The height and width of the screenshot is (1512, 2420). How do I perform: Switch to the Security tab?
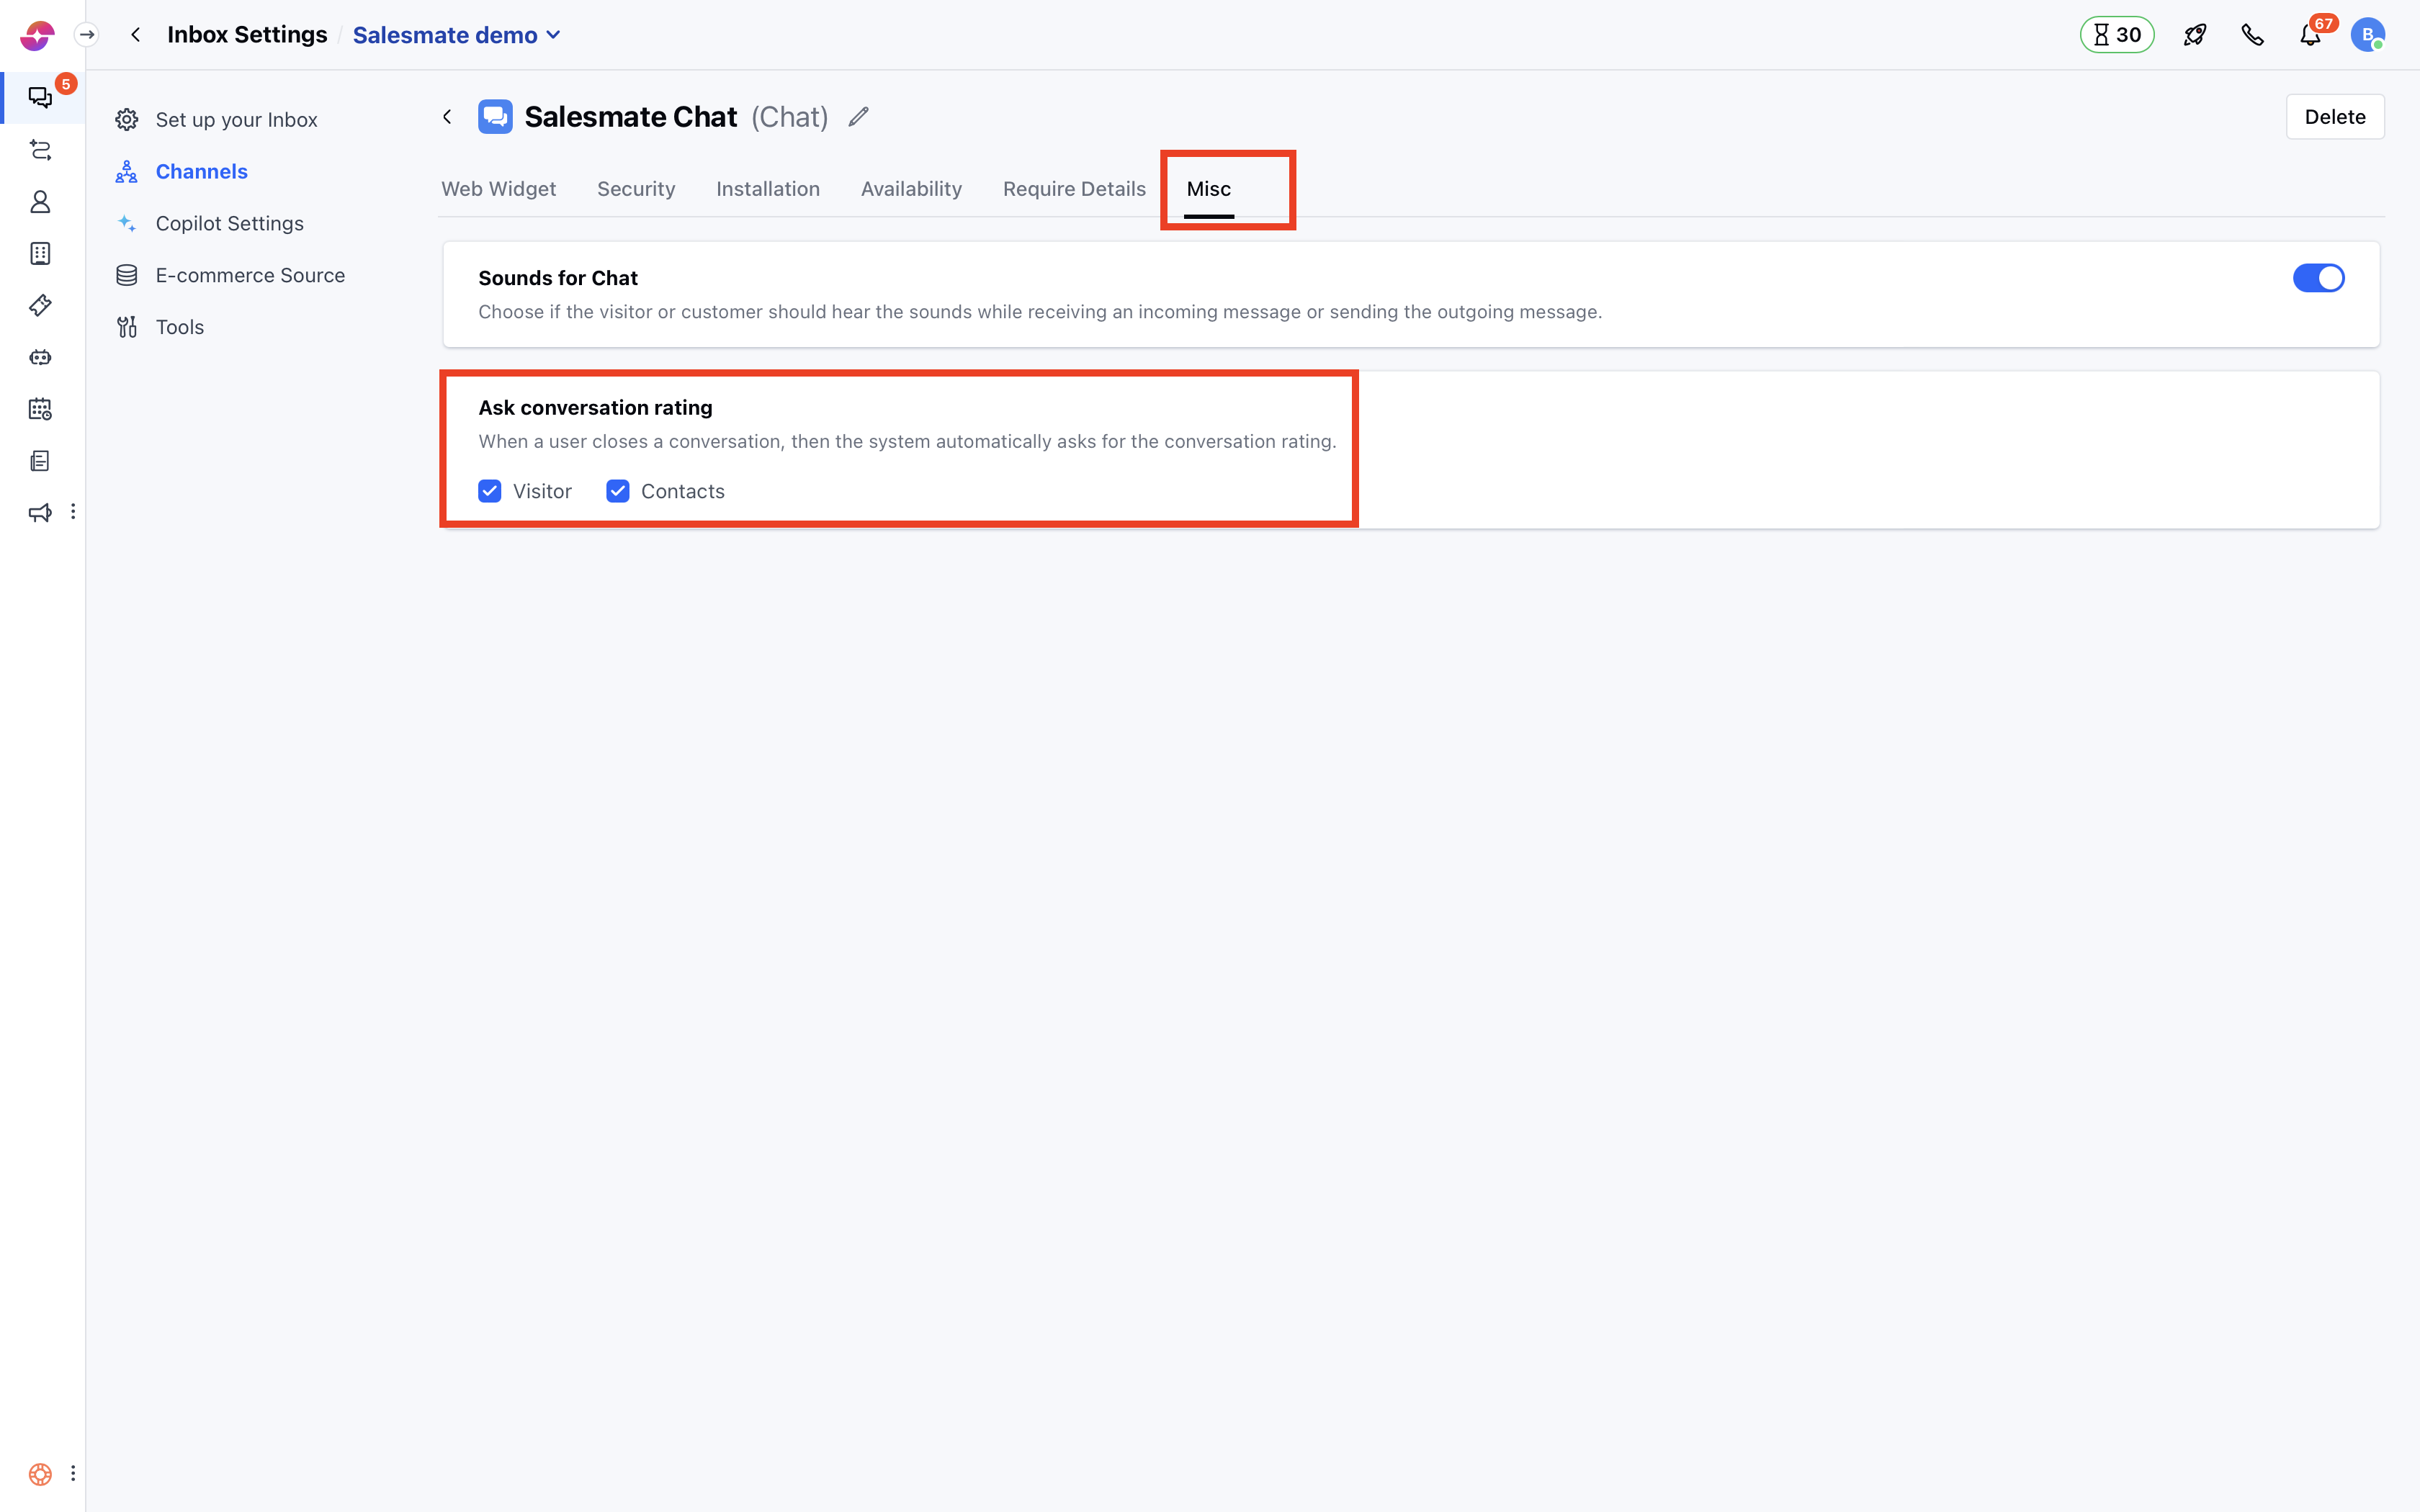(636, 188)
